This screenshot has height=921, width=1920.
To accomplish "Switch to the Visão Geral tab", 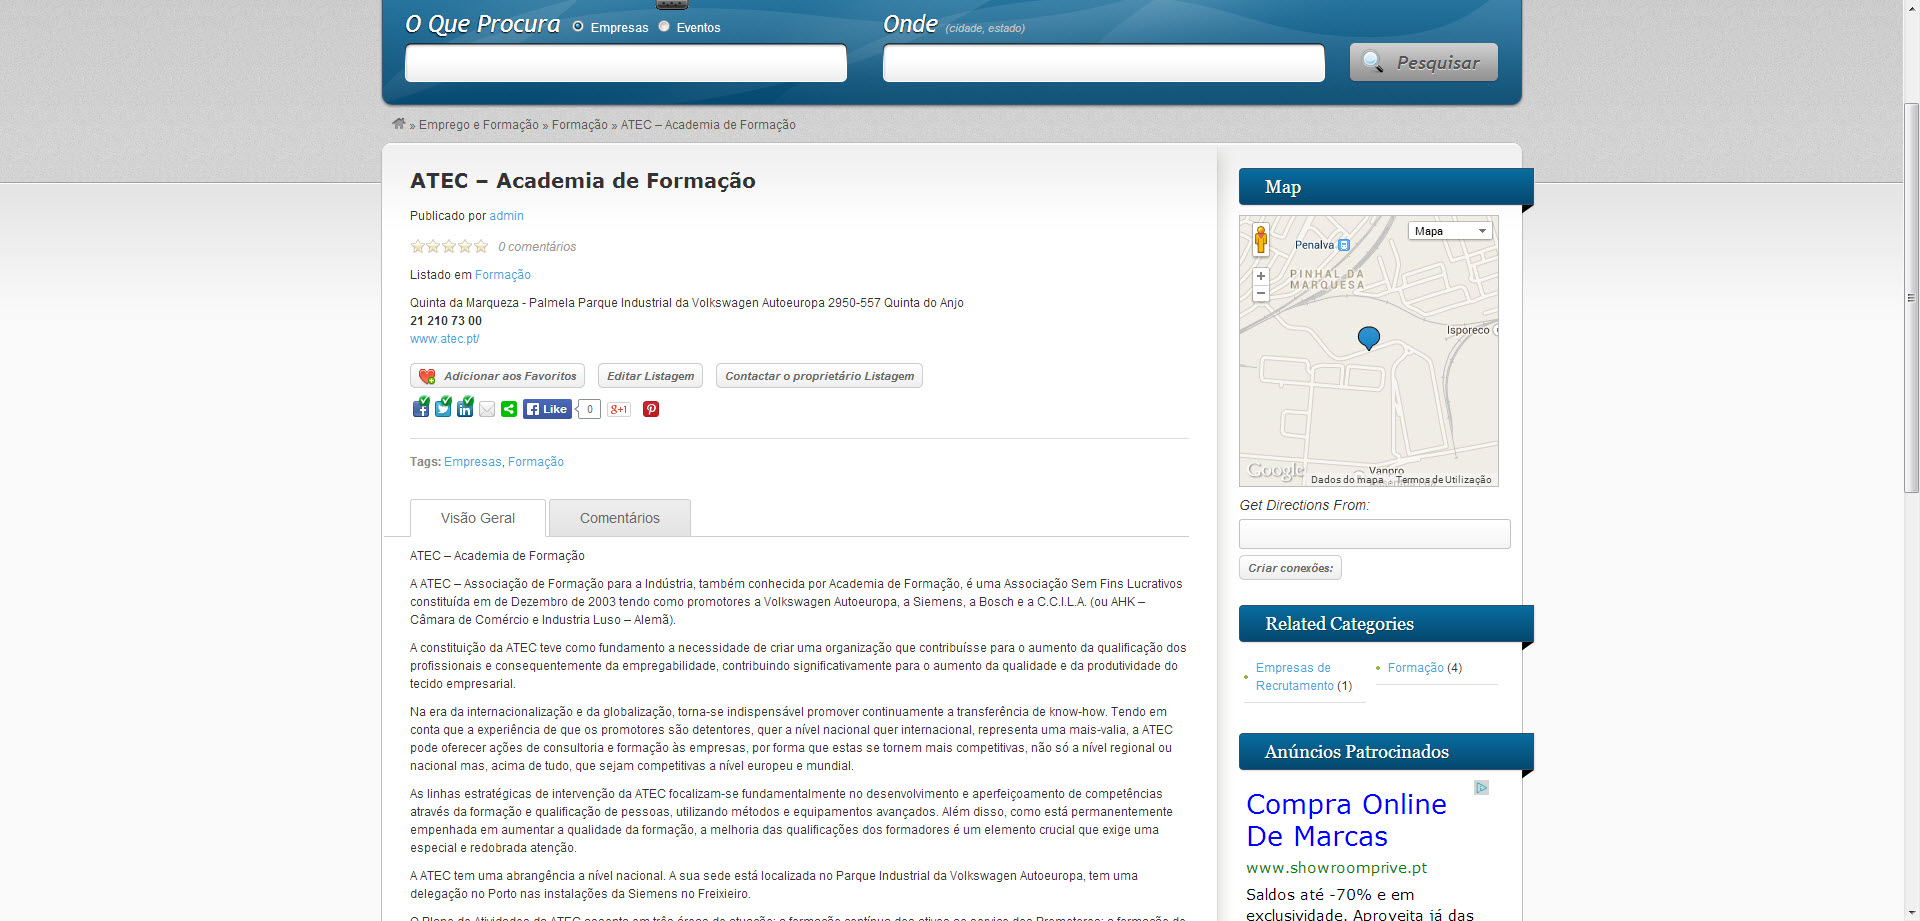I will coord(478,518).
